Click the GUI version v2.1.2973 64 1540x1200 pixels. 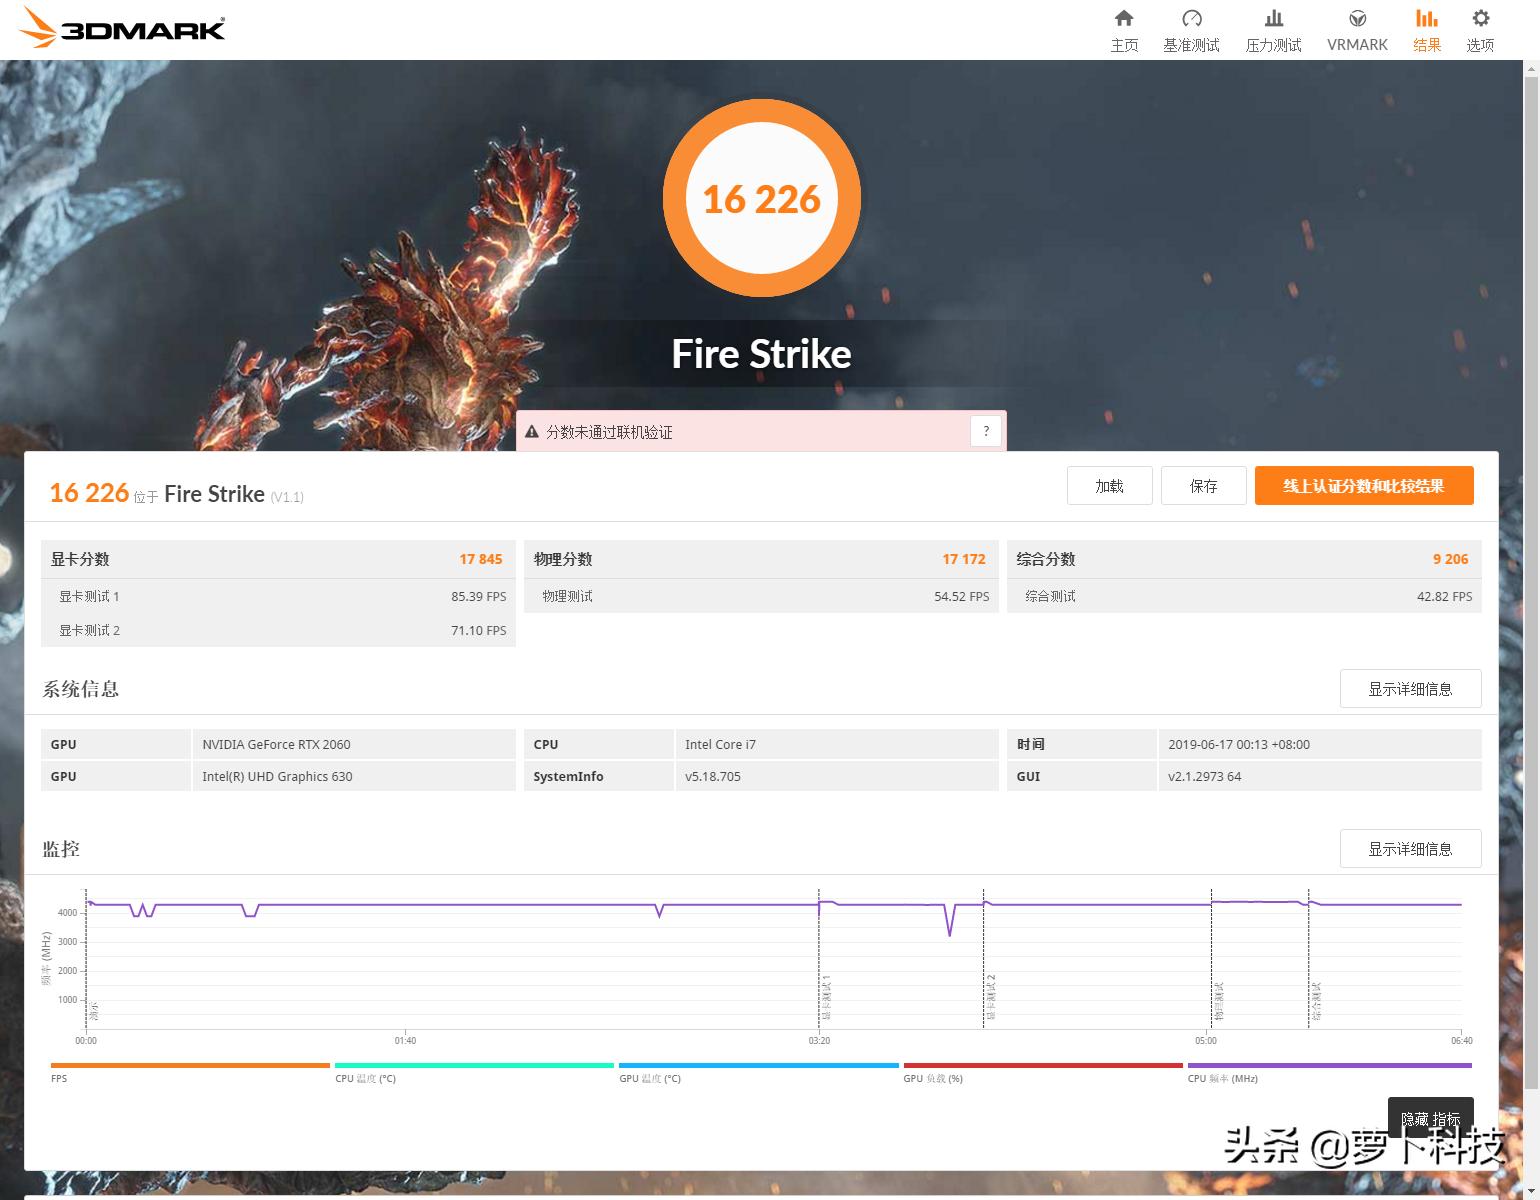pos(1205,776)
